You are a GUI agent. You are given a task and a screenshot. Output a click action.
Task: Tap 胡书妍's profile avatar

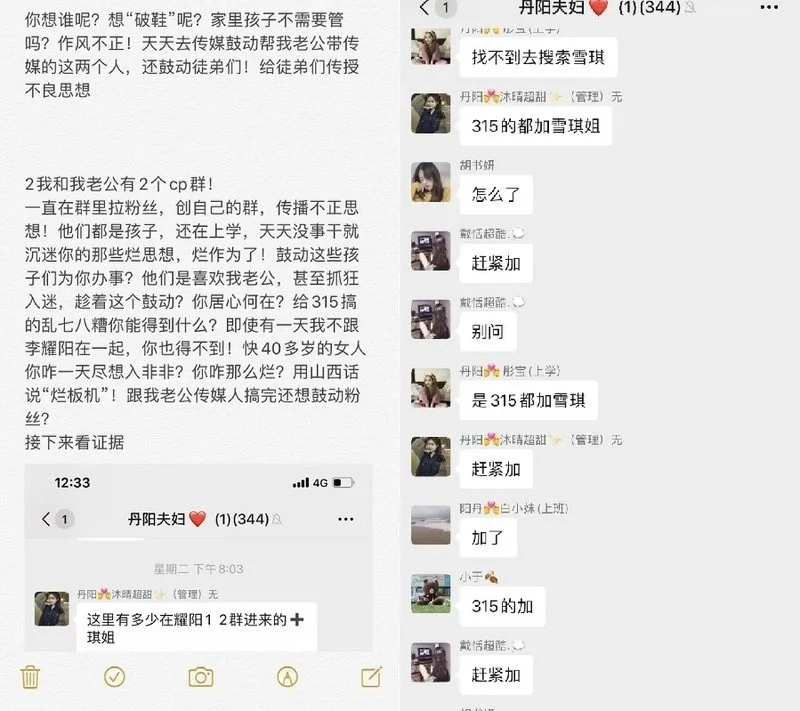[x=431, y=182]
